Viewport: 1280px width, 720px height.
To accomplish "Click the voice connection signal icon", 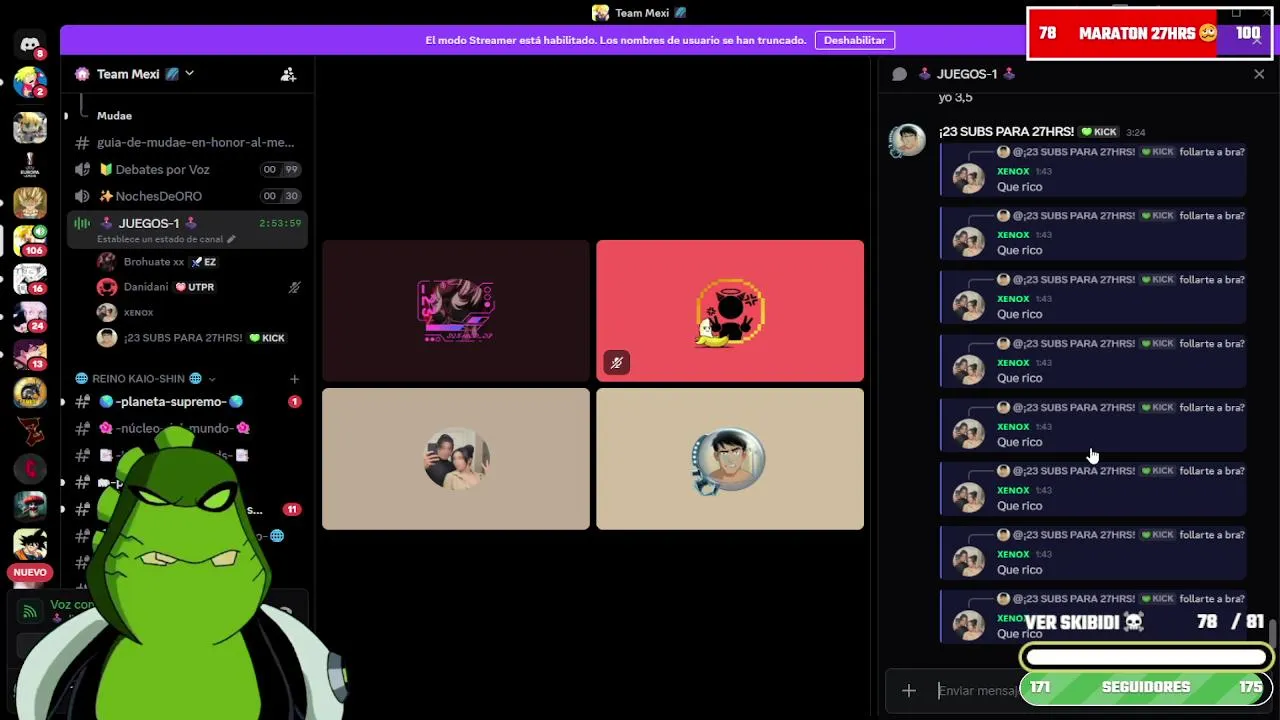I will tap(30, 610).
